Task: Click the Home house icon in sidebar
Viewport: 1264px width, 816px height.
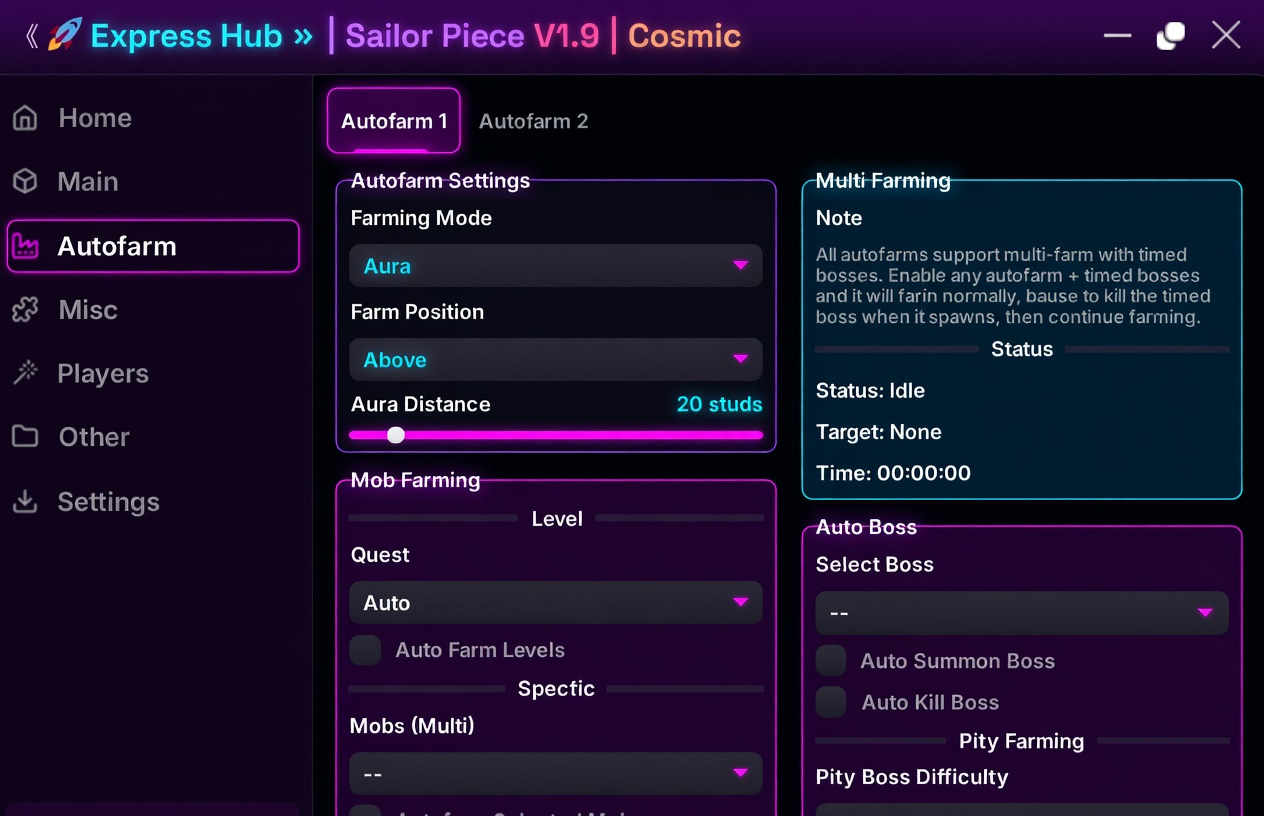Action: click(25, 118)
